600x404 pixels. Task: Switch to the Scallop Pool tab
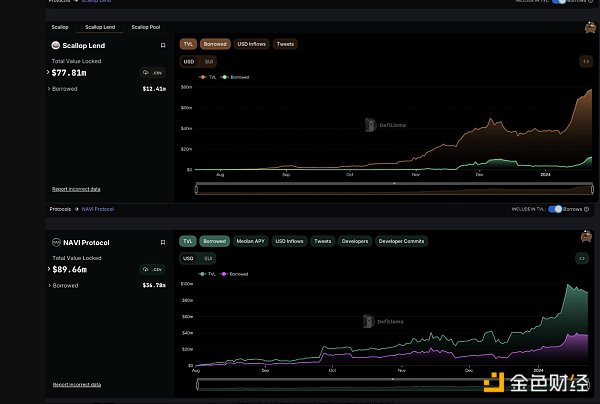[x=146, y=26]
